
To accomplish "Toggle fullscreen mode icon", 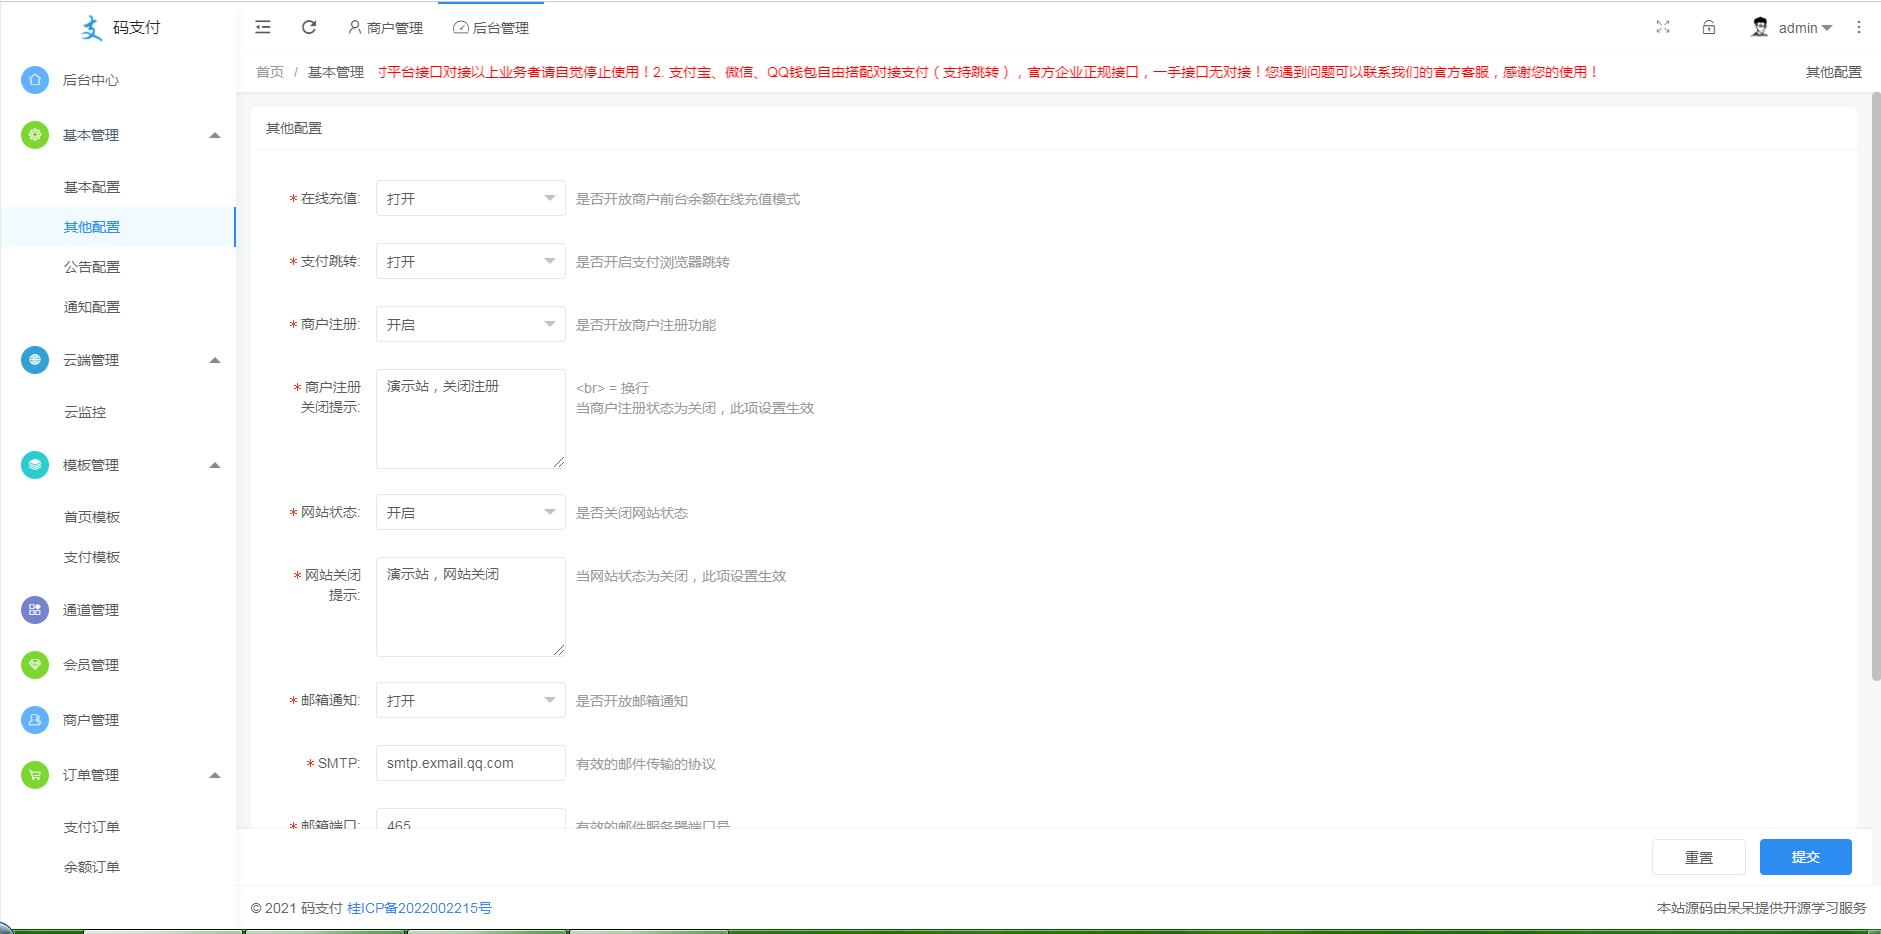I will point(1663,28).
